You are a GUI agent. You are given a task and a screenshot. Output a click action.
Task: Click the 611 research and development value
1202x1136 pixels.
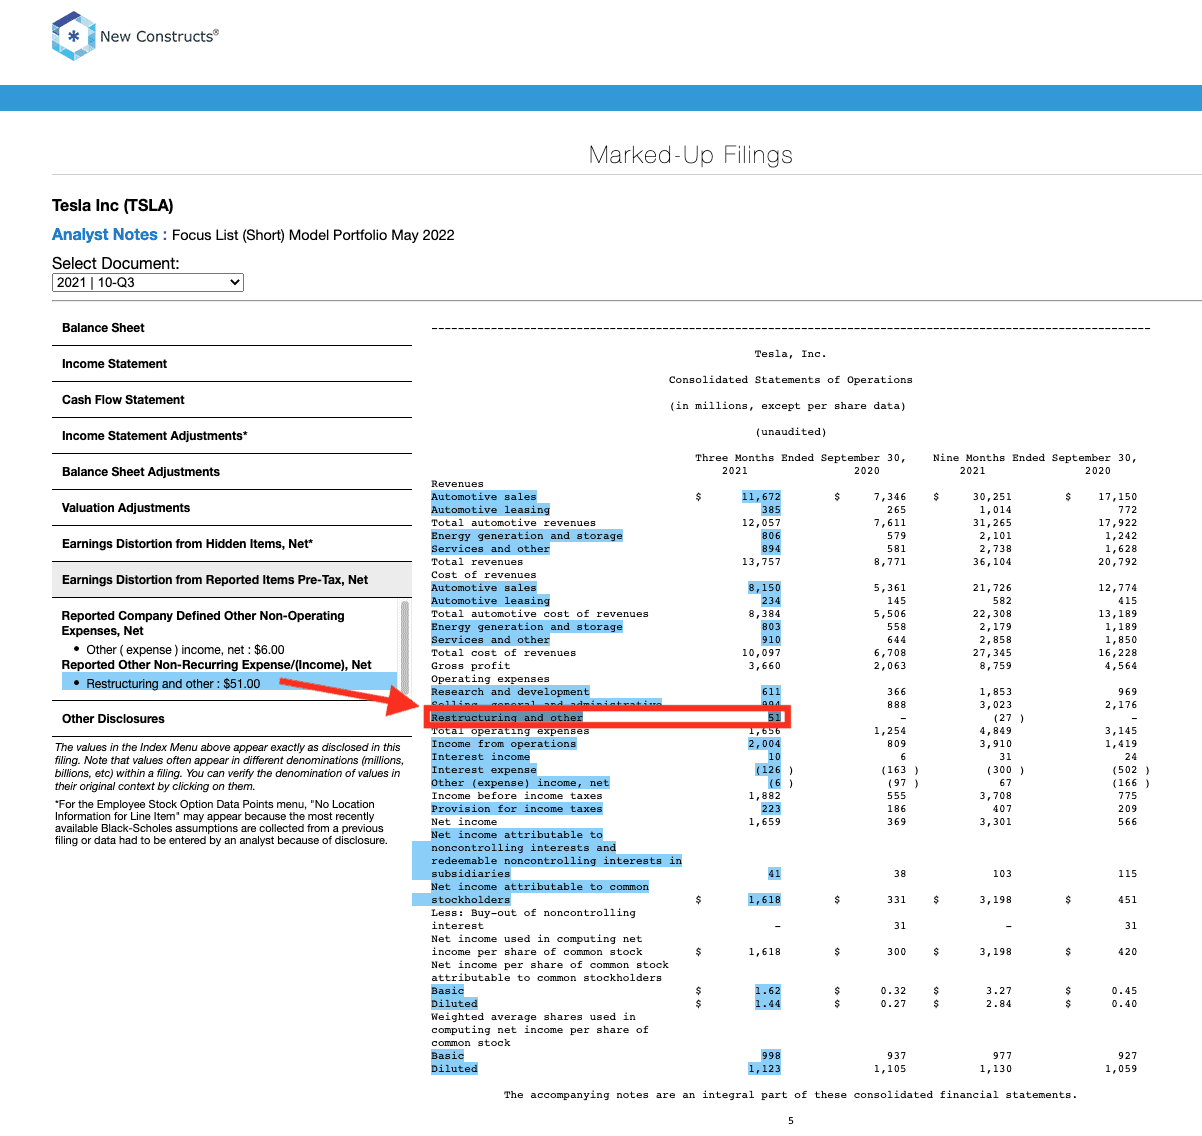[771, 692]
